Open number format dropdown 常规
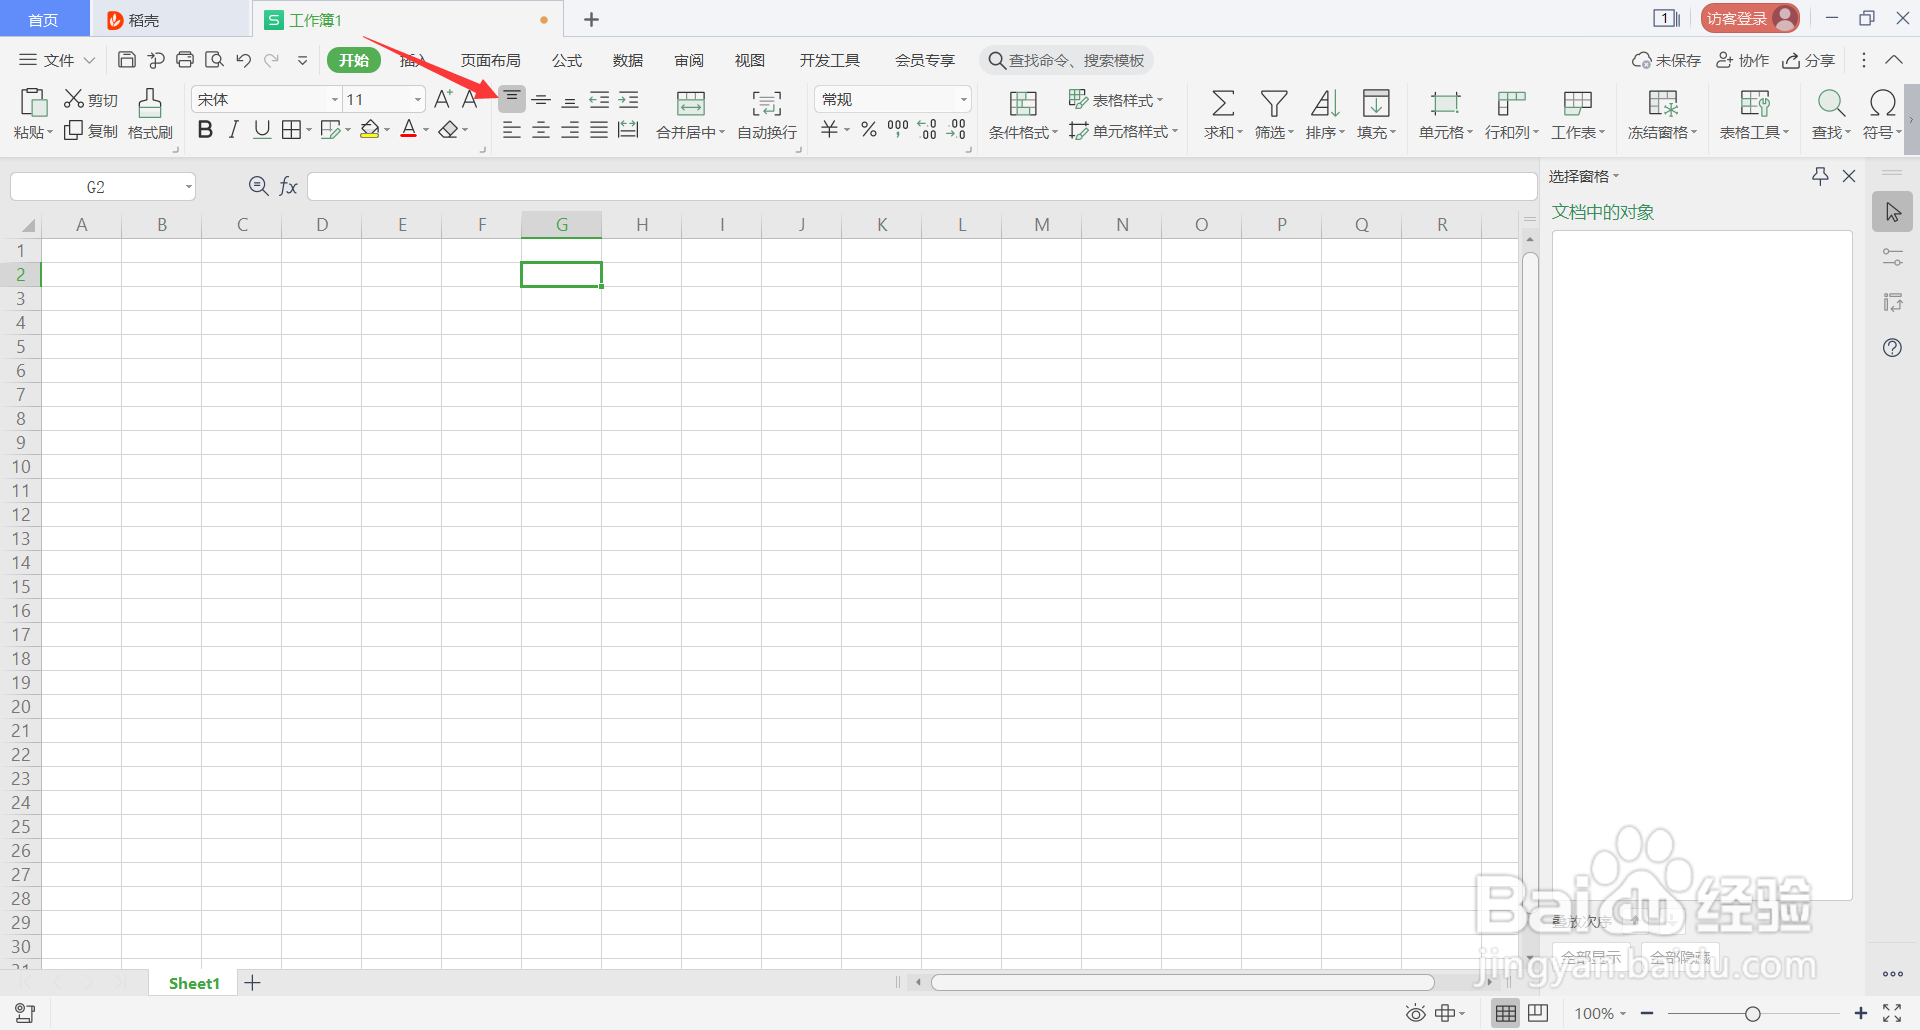The image size is (1920, 1030). tap(964, 99)
